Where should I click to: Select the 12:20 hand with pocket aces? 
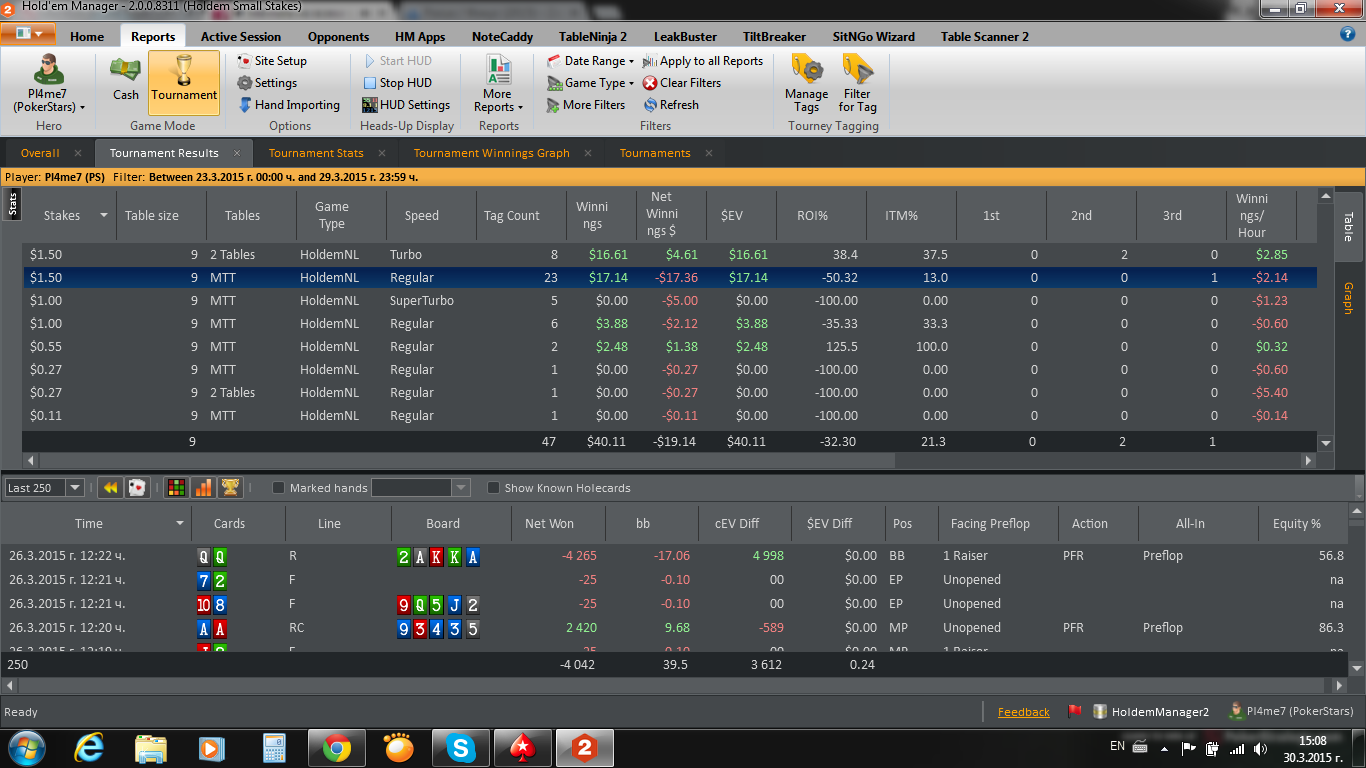(676, 628)
